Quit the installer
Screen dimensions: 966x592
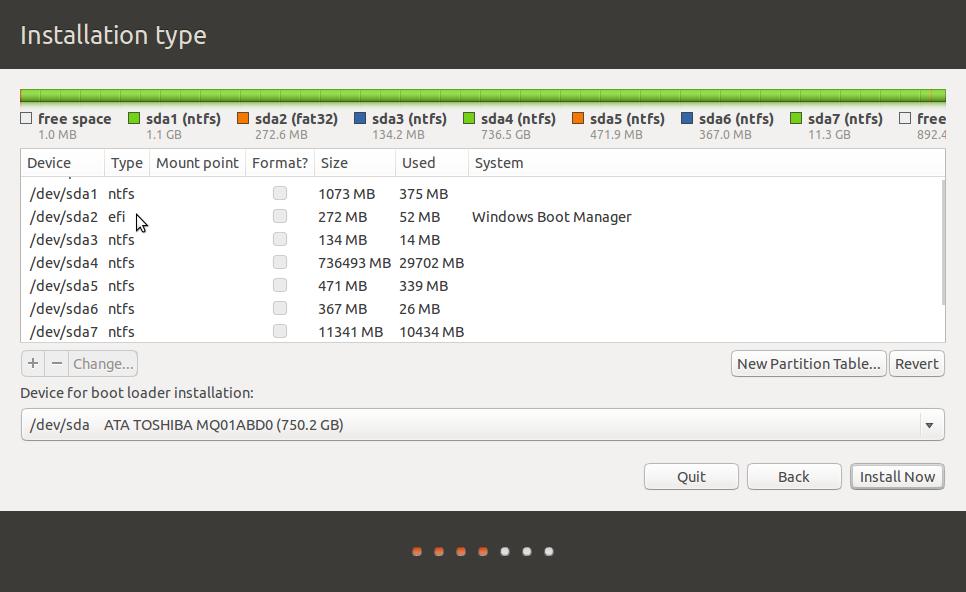click(x=691, y=476)
